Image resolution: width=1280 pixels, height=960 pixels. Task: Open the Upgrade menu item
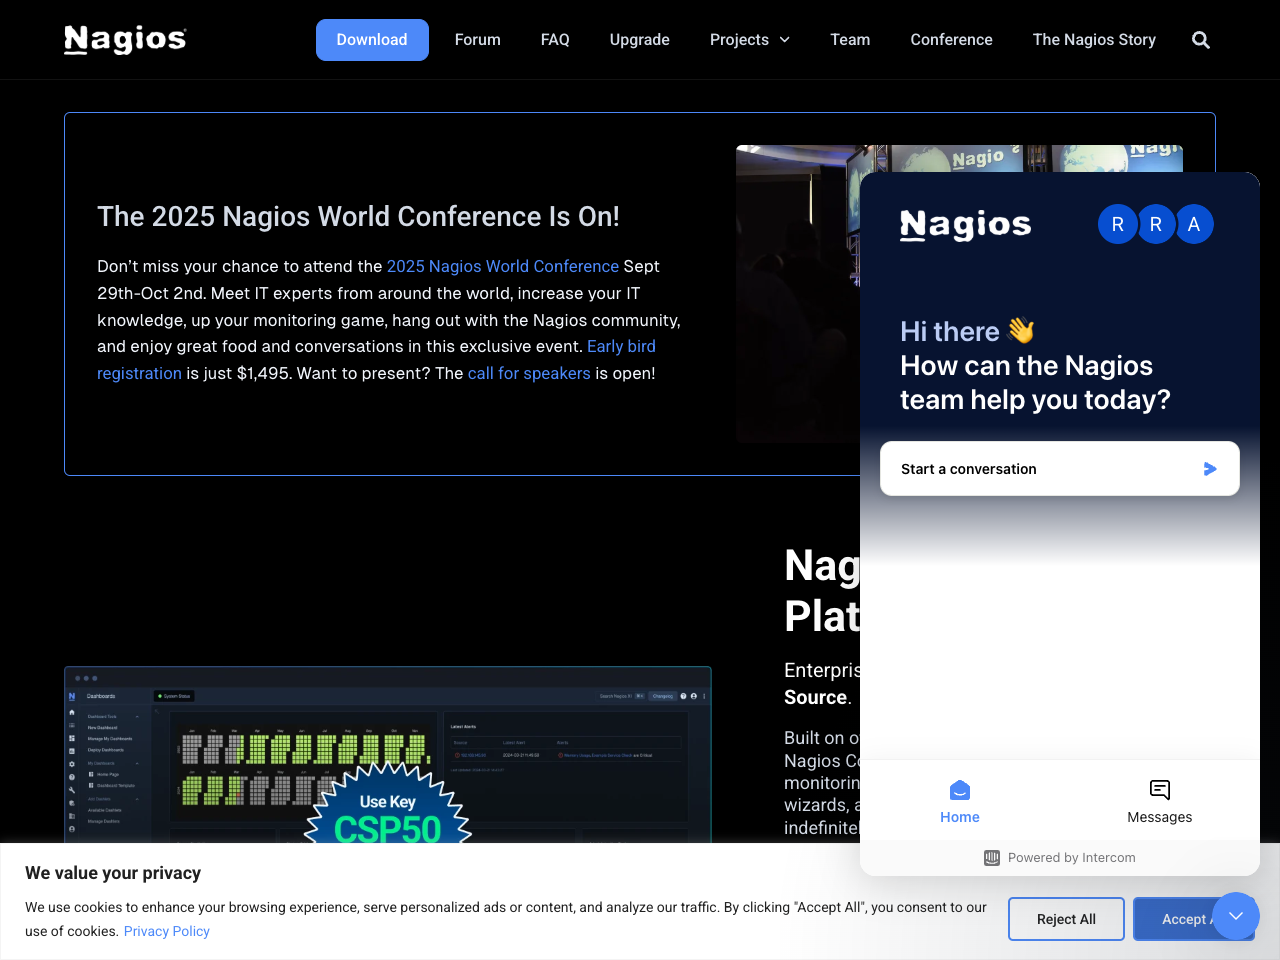tap(640, 40)
